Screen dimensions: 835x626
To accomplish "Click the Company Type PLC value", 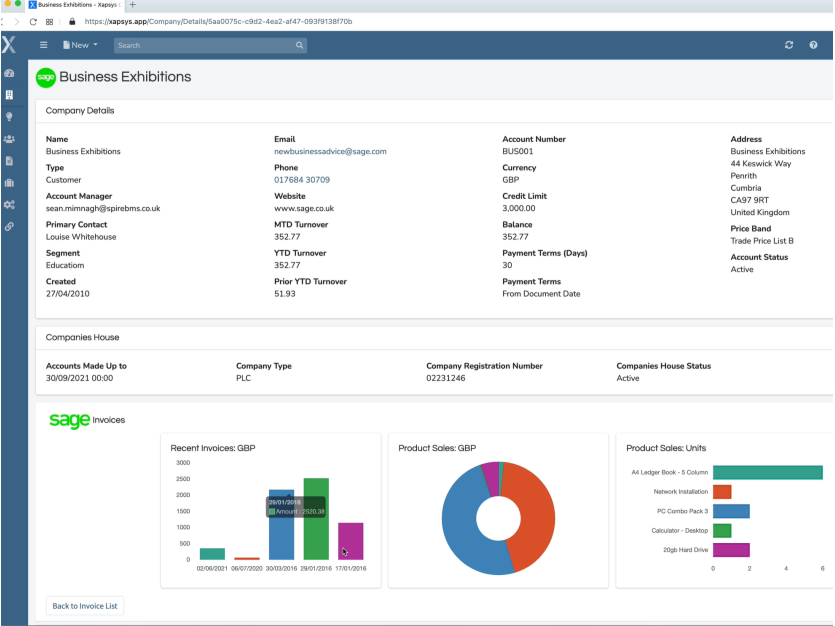I will point(243,378).
